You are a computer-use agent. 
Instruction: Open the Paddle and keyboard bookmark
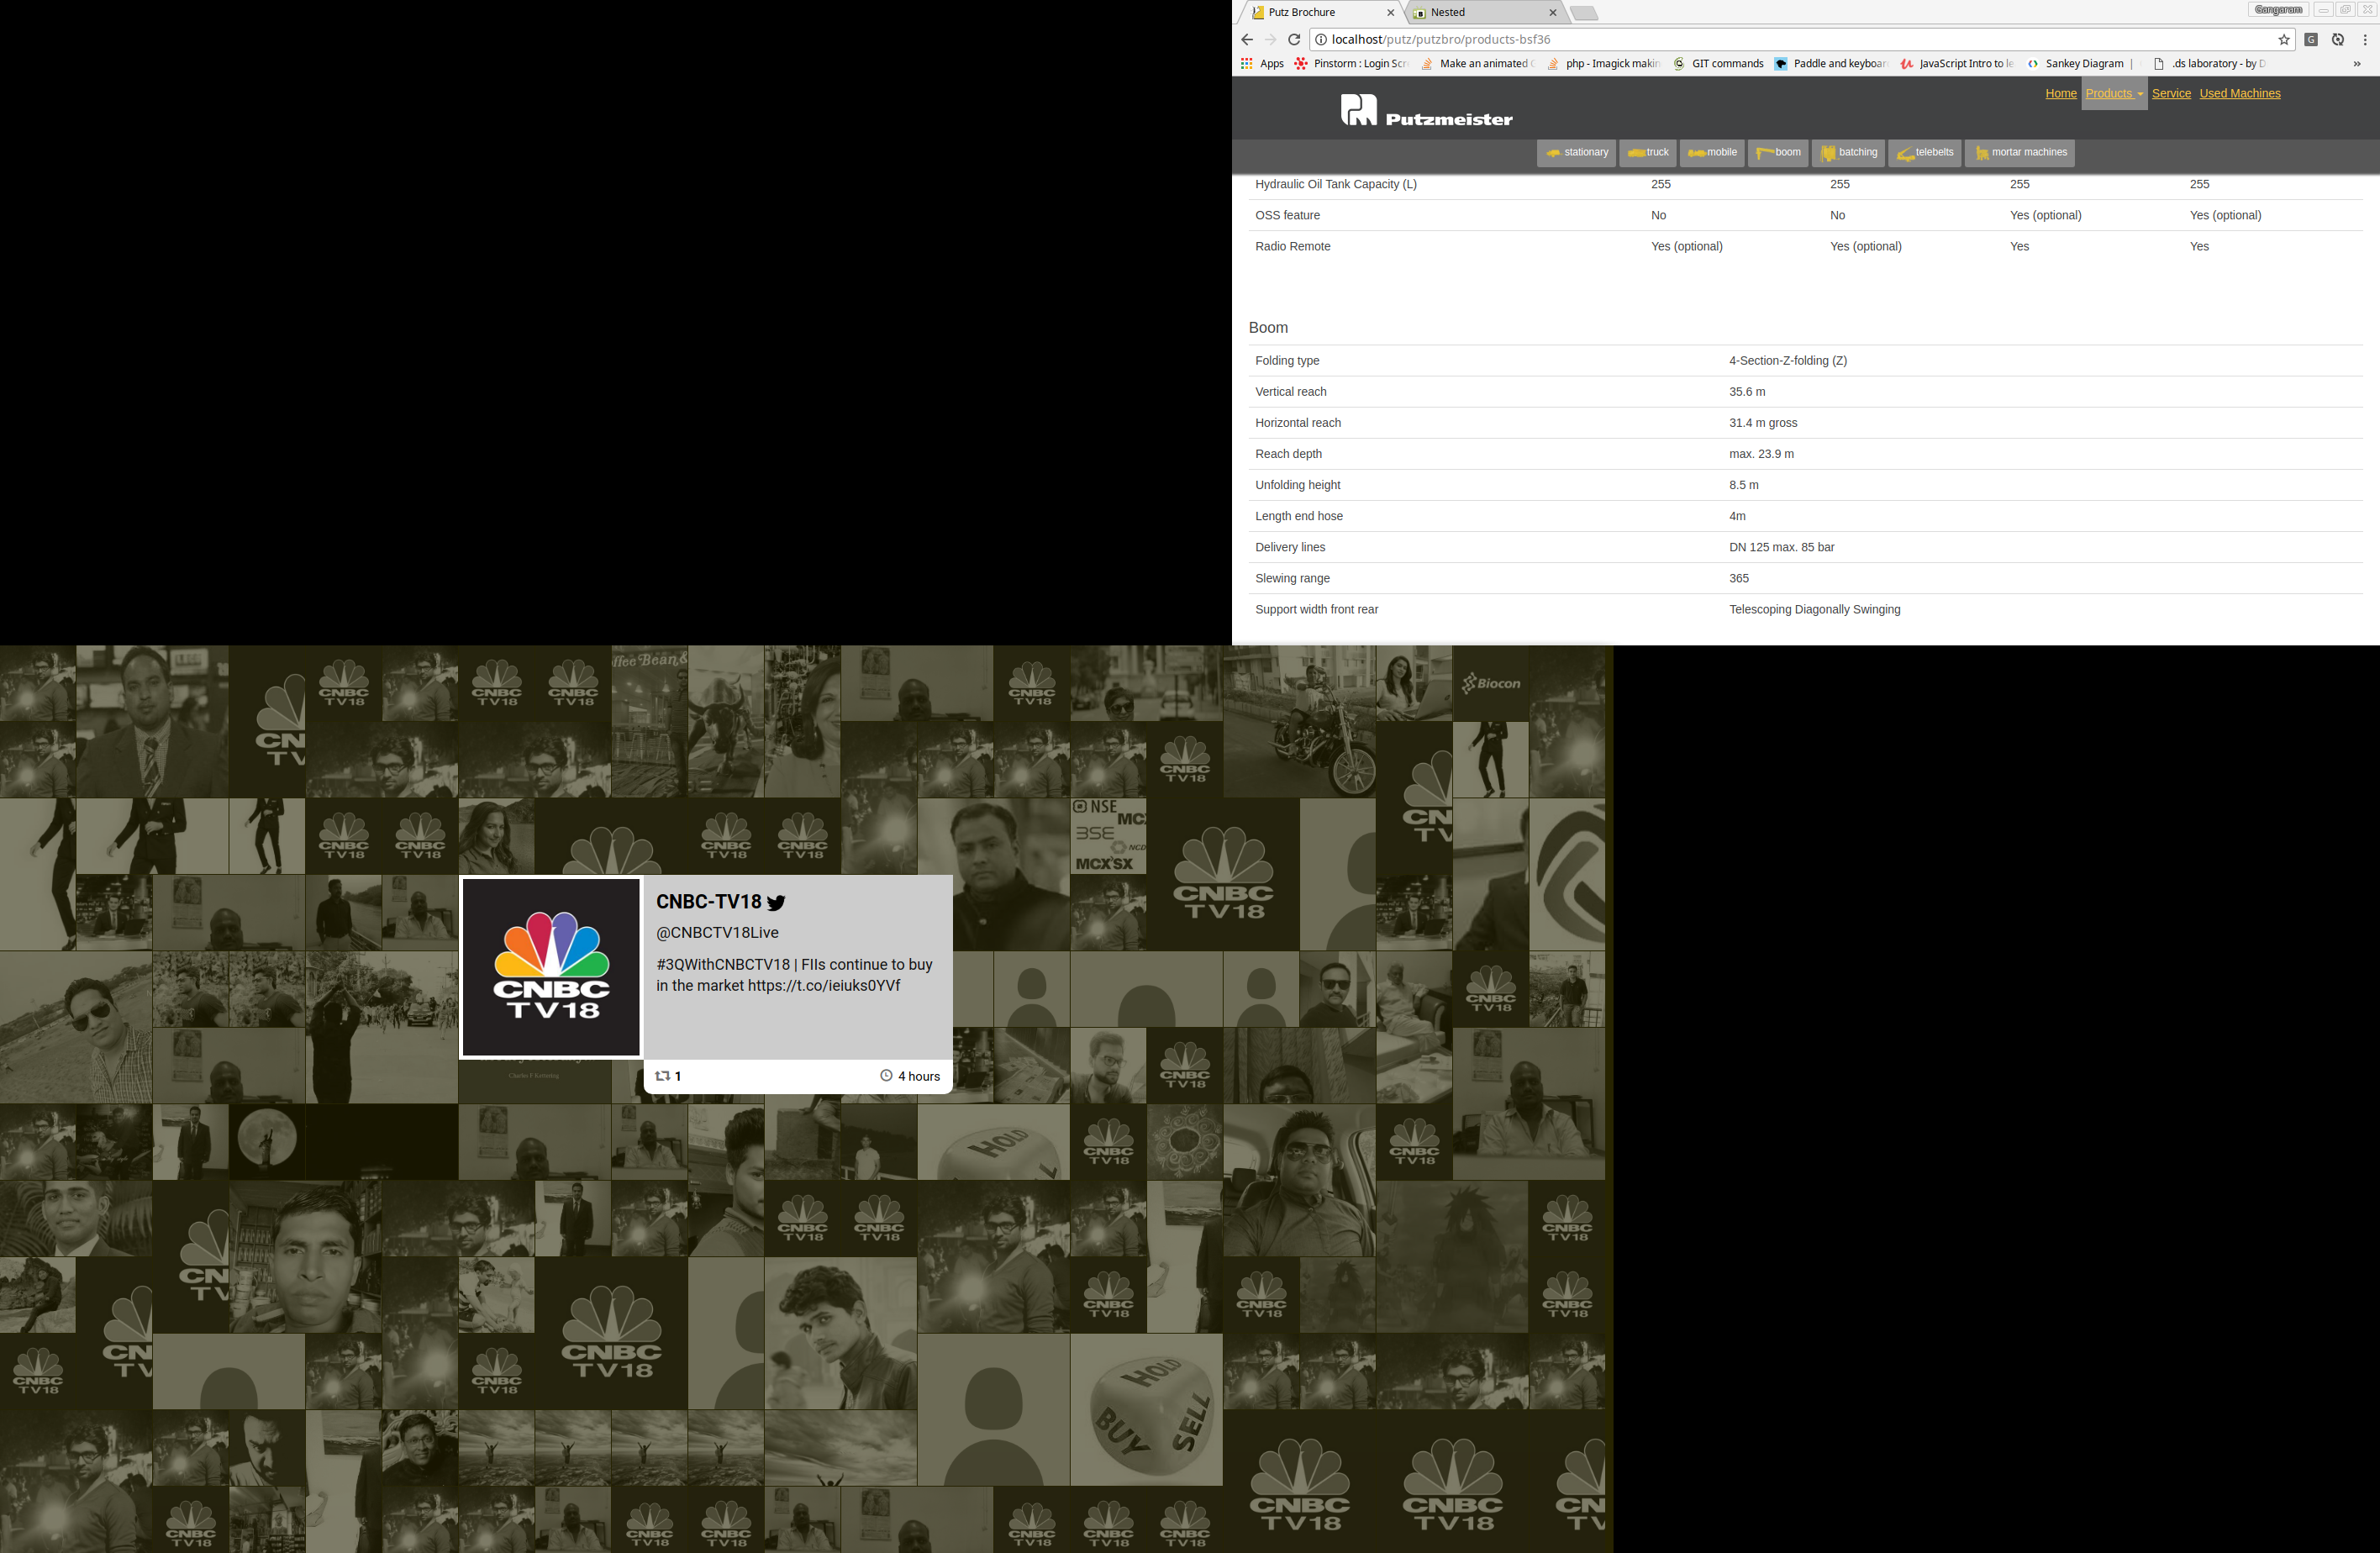(1830, 64)
